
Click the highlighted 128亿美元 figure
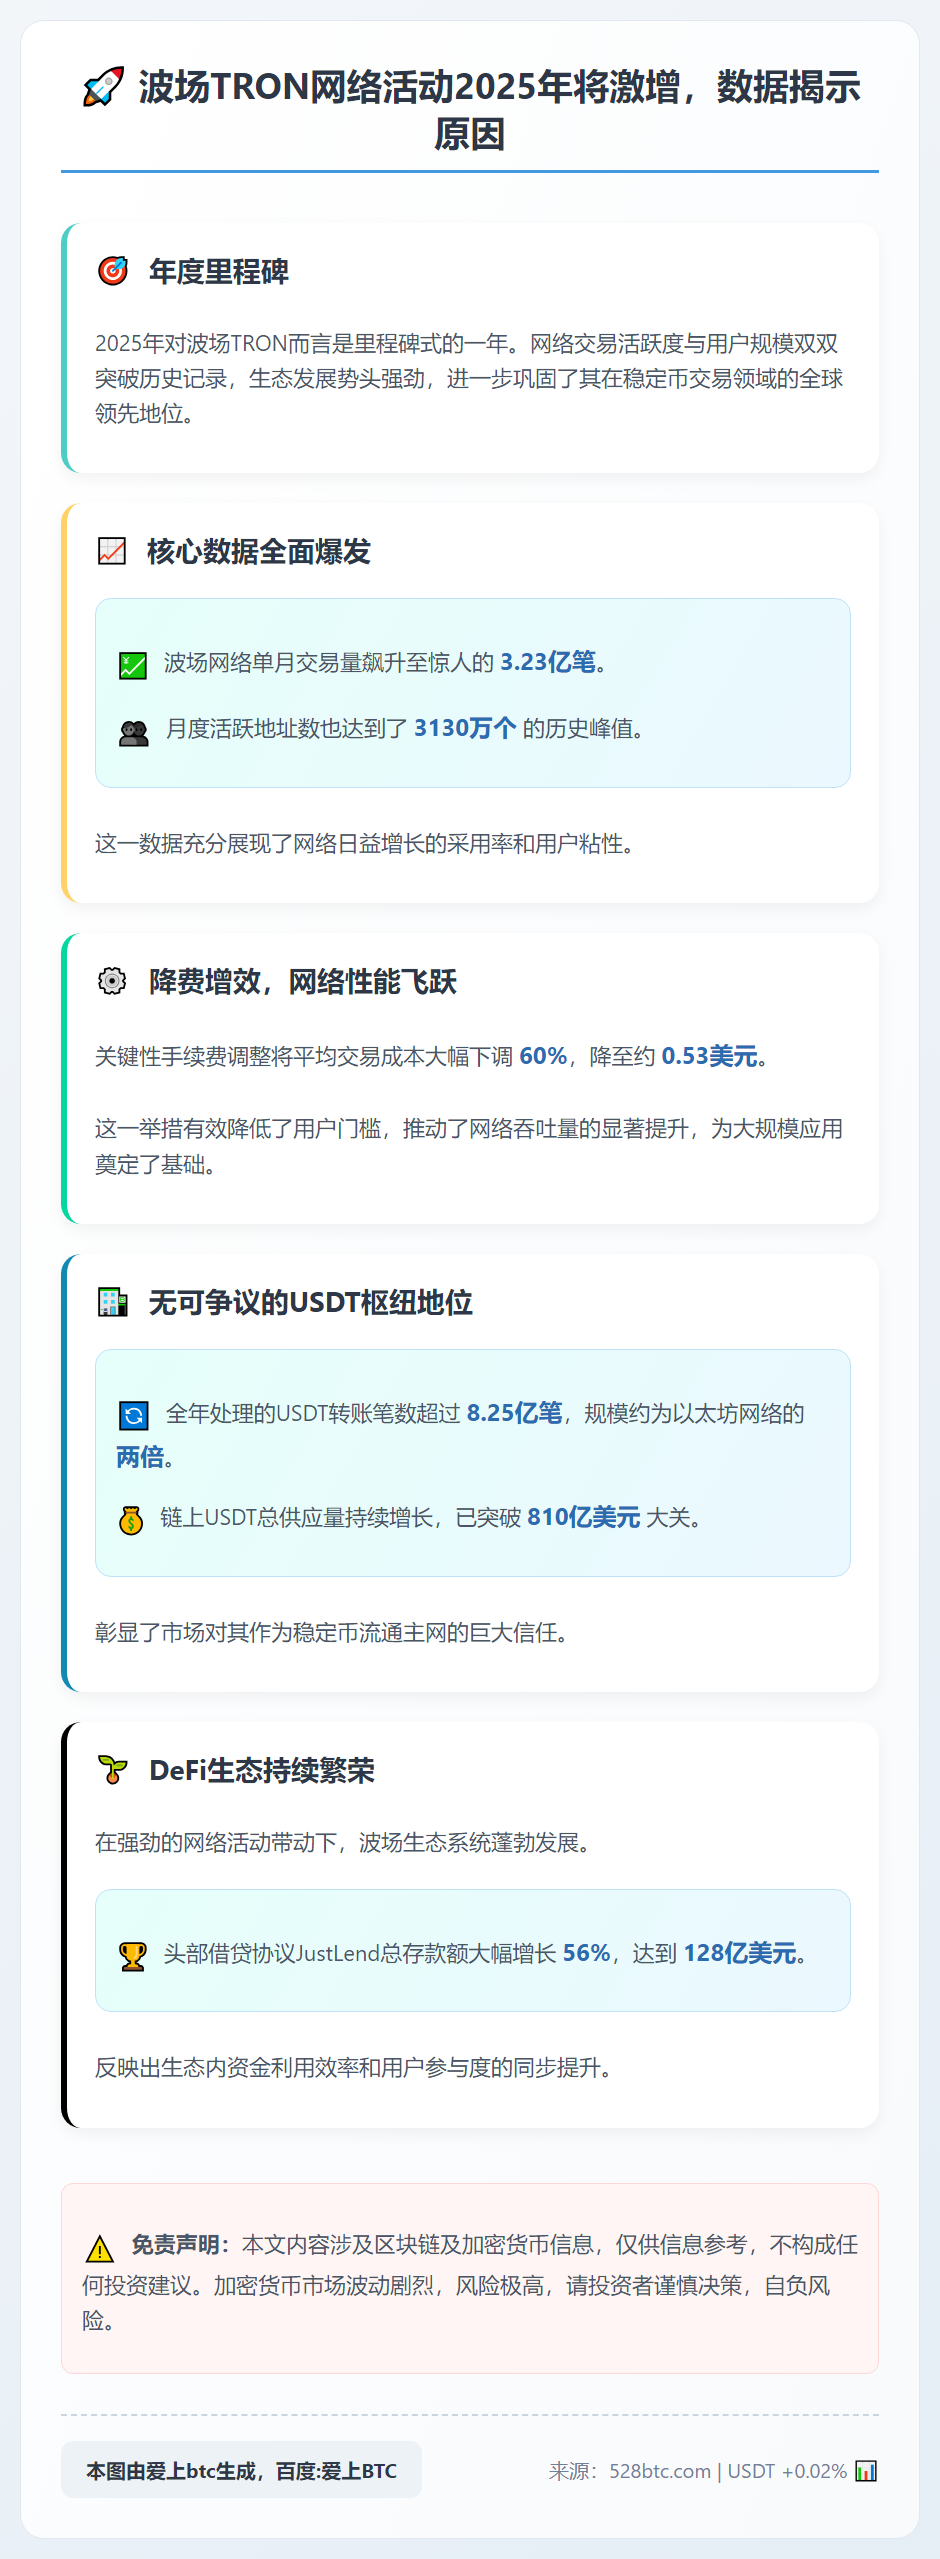(x=740, y=1953)
